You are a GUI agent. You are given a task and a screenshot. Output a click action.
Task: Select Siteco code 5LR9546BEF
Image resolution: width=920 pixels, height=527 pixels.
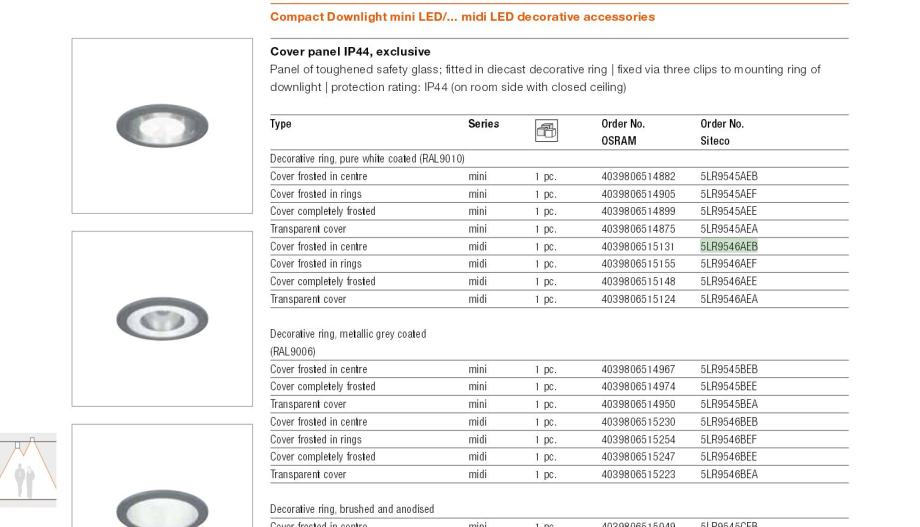point(728,440)
